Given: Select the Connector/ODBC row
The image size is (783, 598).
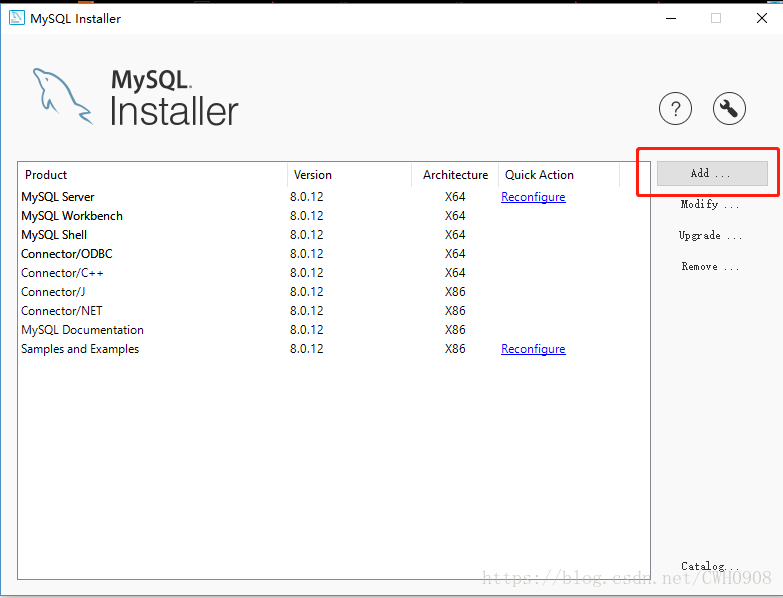Looking at the screenshot, I should pyautogui.click(x=334, y=254).
